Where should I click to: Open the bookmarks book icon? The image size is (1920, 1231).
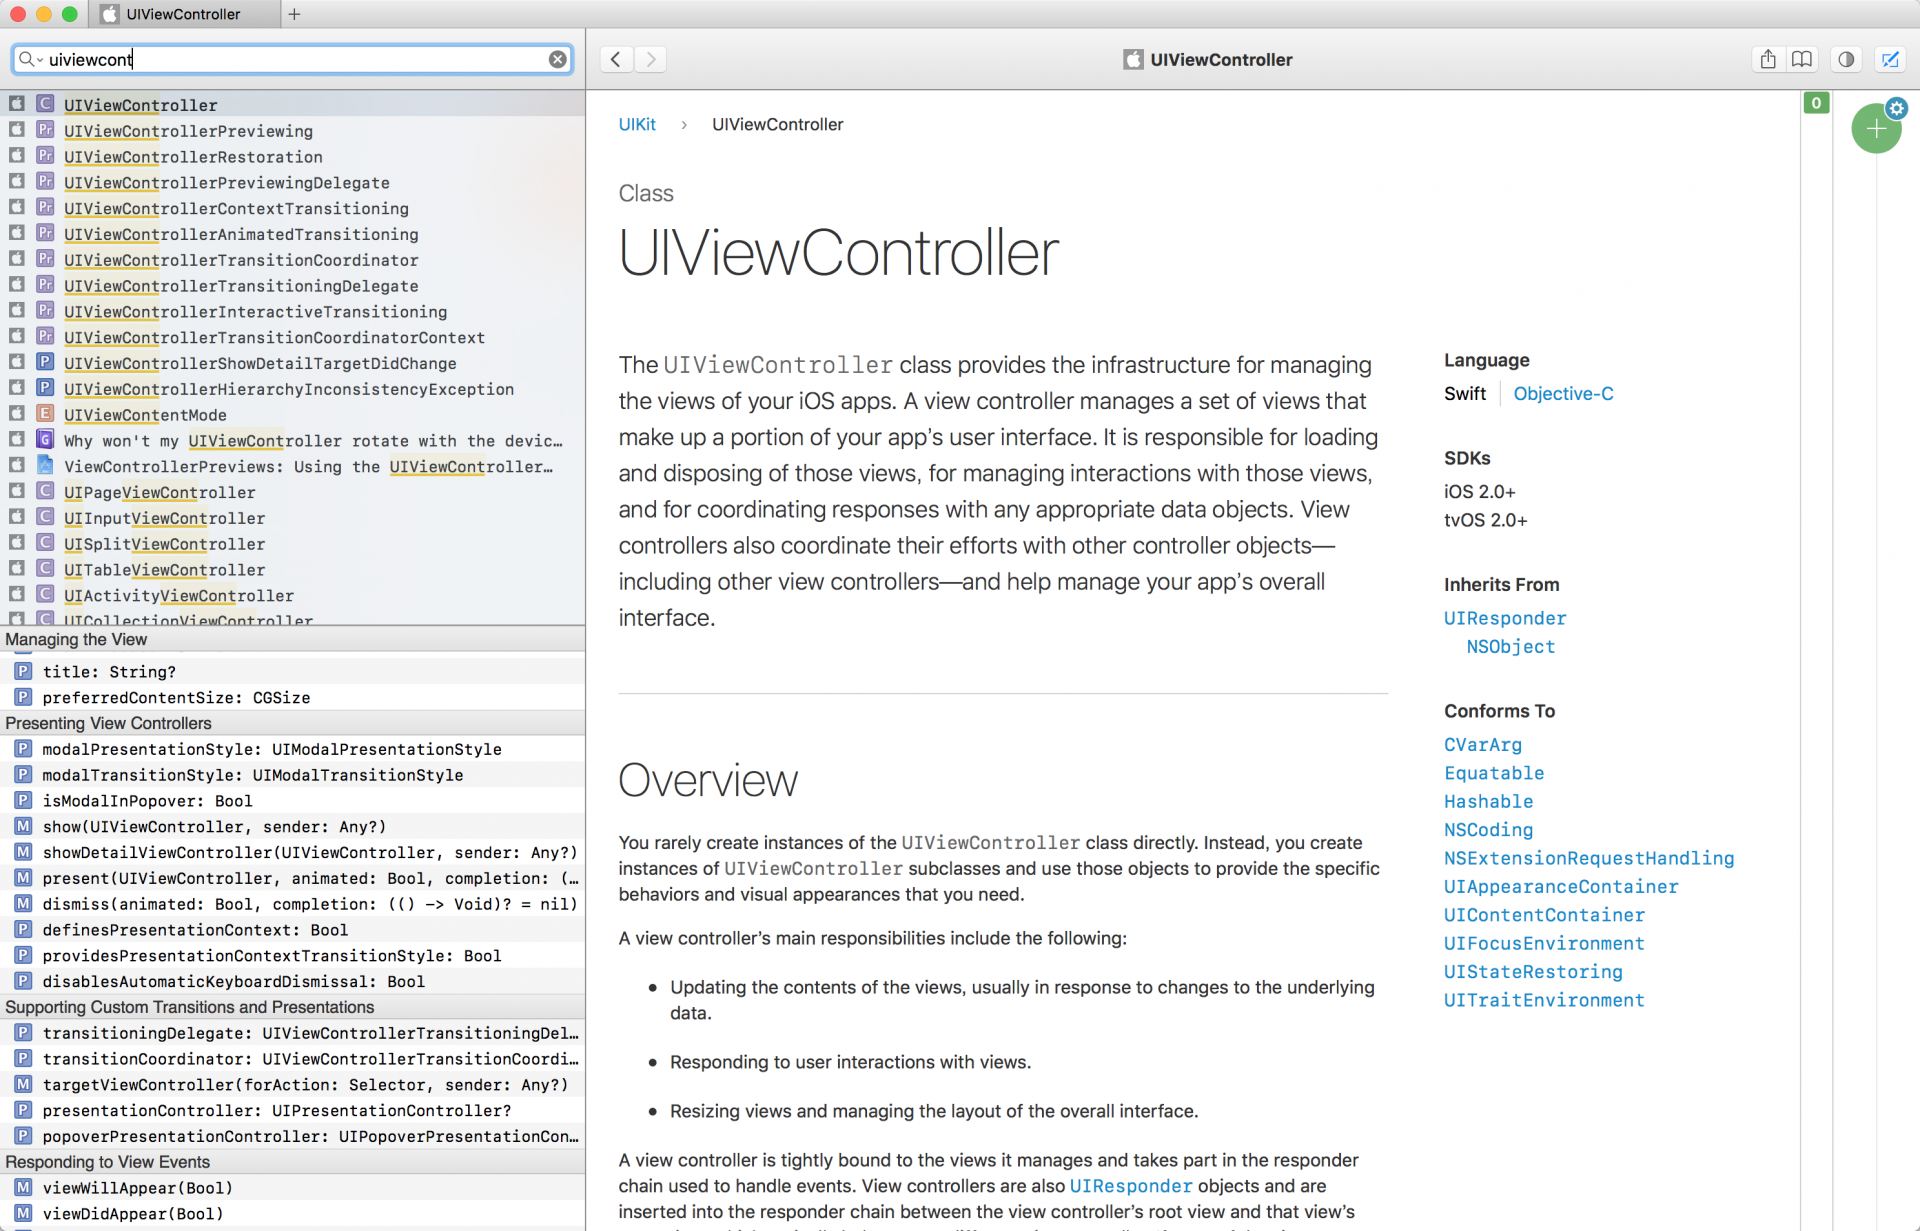[x=1802, y=59]
